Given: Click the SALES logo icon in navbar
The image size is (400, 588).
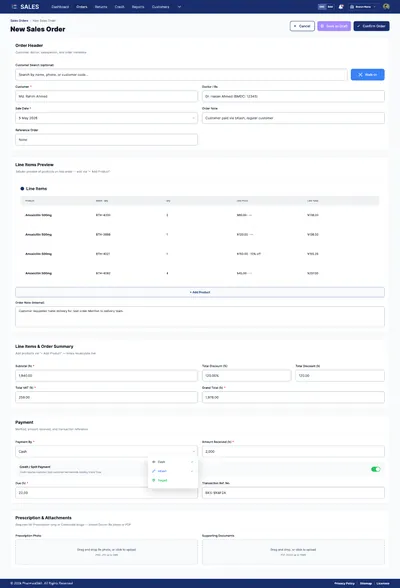Looking at the screenshot, I should pos(14,7).
